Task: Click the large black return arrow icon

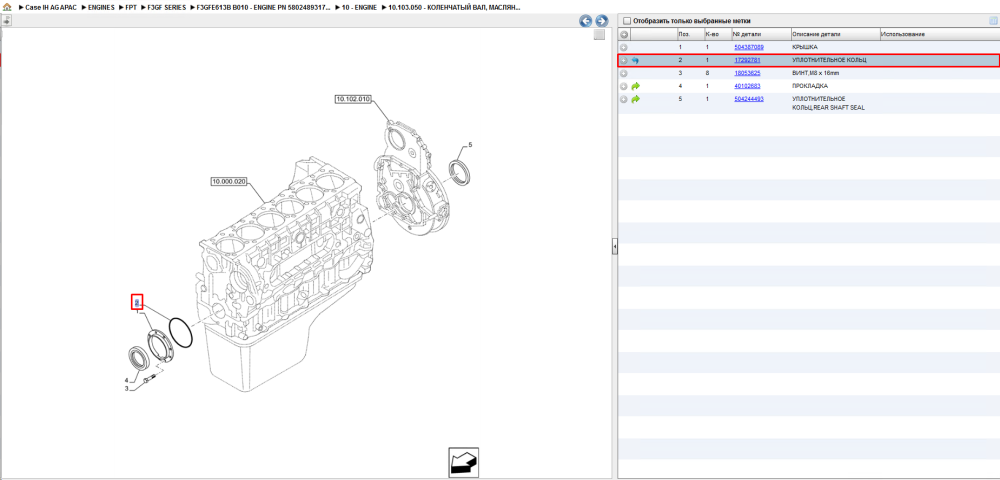Action: point(464,462)
